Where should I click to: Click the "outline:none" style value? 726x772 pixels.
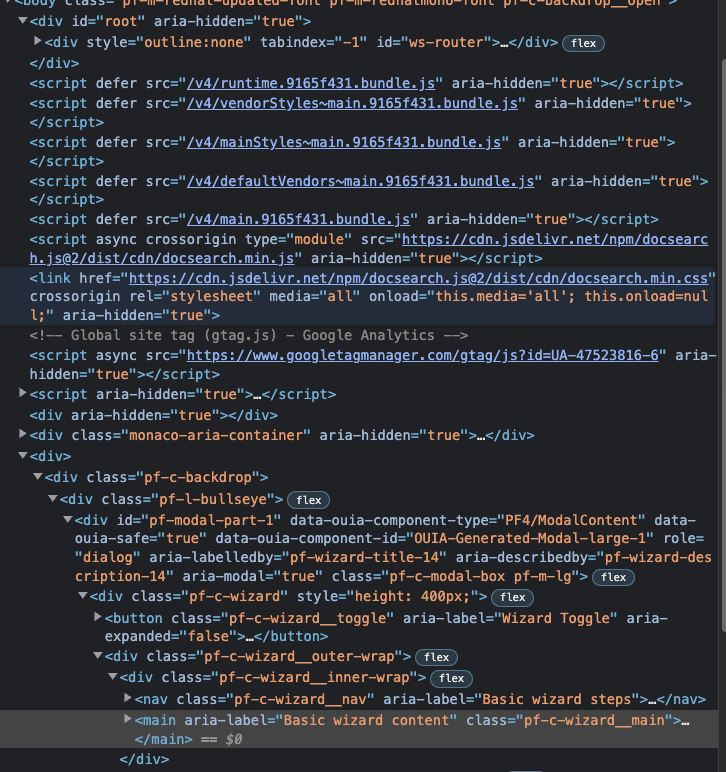coord(193,42)
